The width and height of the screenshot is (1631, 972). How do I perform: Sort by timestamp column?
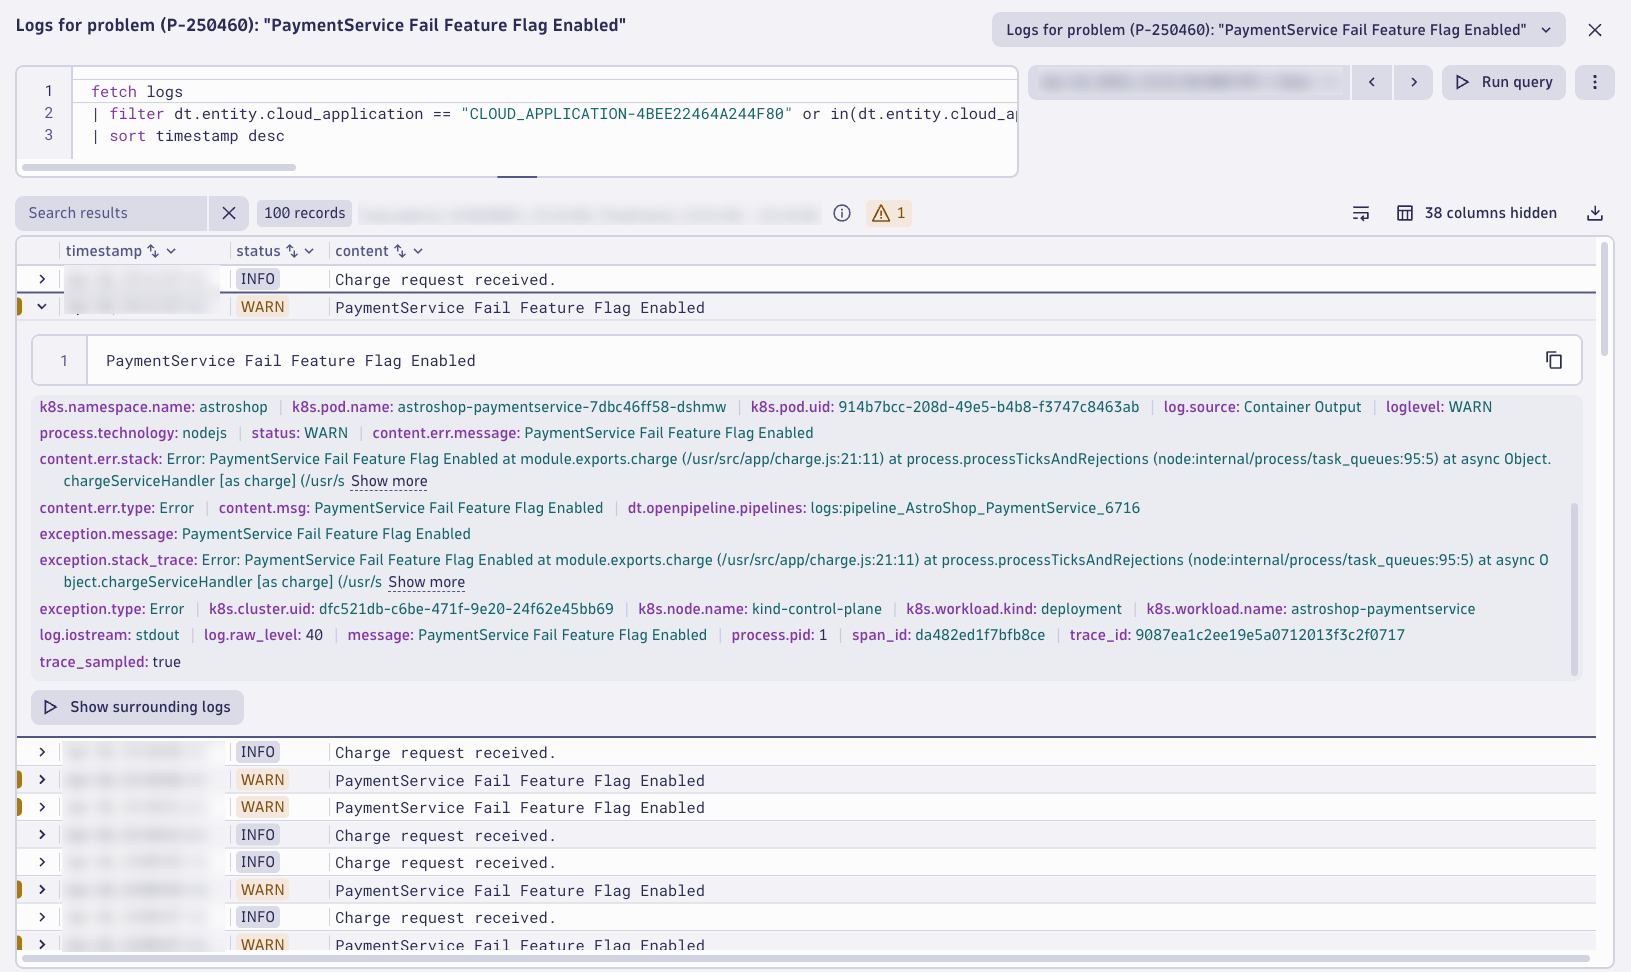[153, 251]
